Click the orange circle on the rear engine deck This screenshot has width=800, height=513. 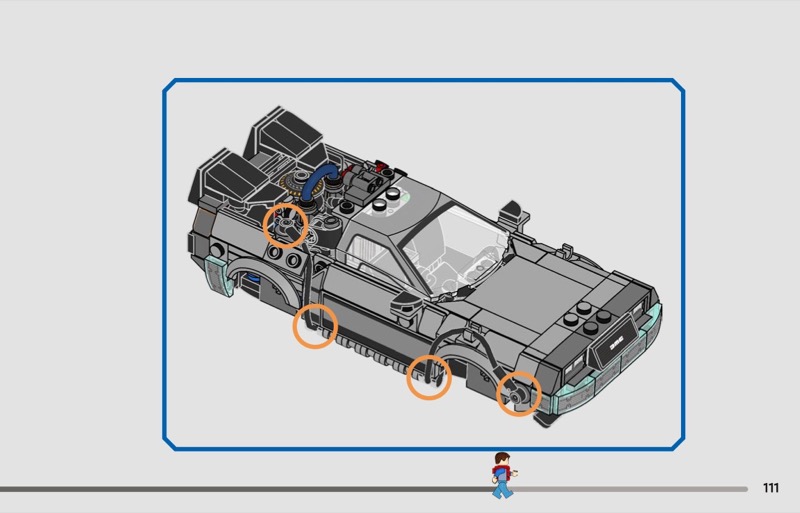(x=284, y=225)
